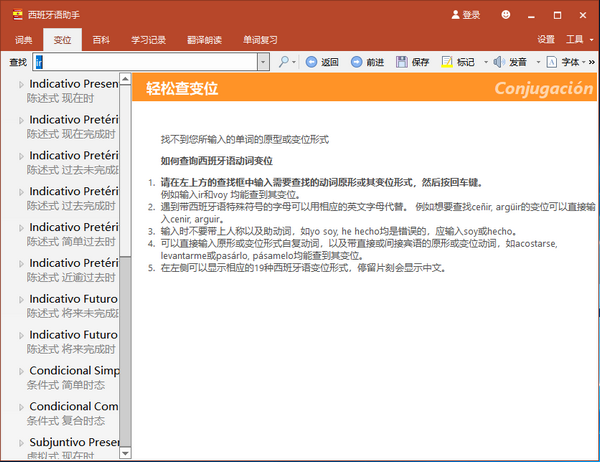Open the 工具 tools dropdown menu
Viewport: 600px width, 462px height.
pos(575,40)
